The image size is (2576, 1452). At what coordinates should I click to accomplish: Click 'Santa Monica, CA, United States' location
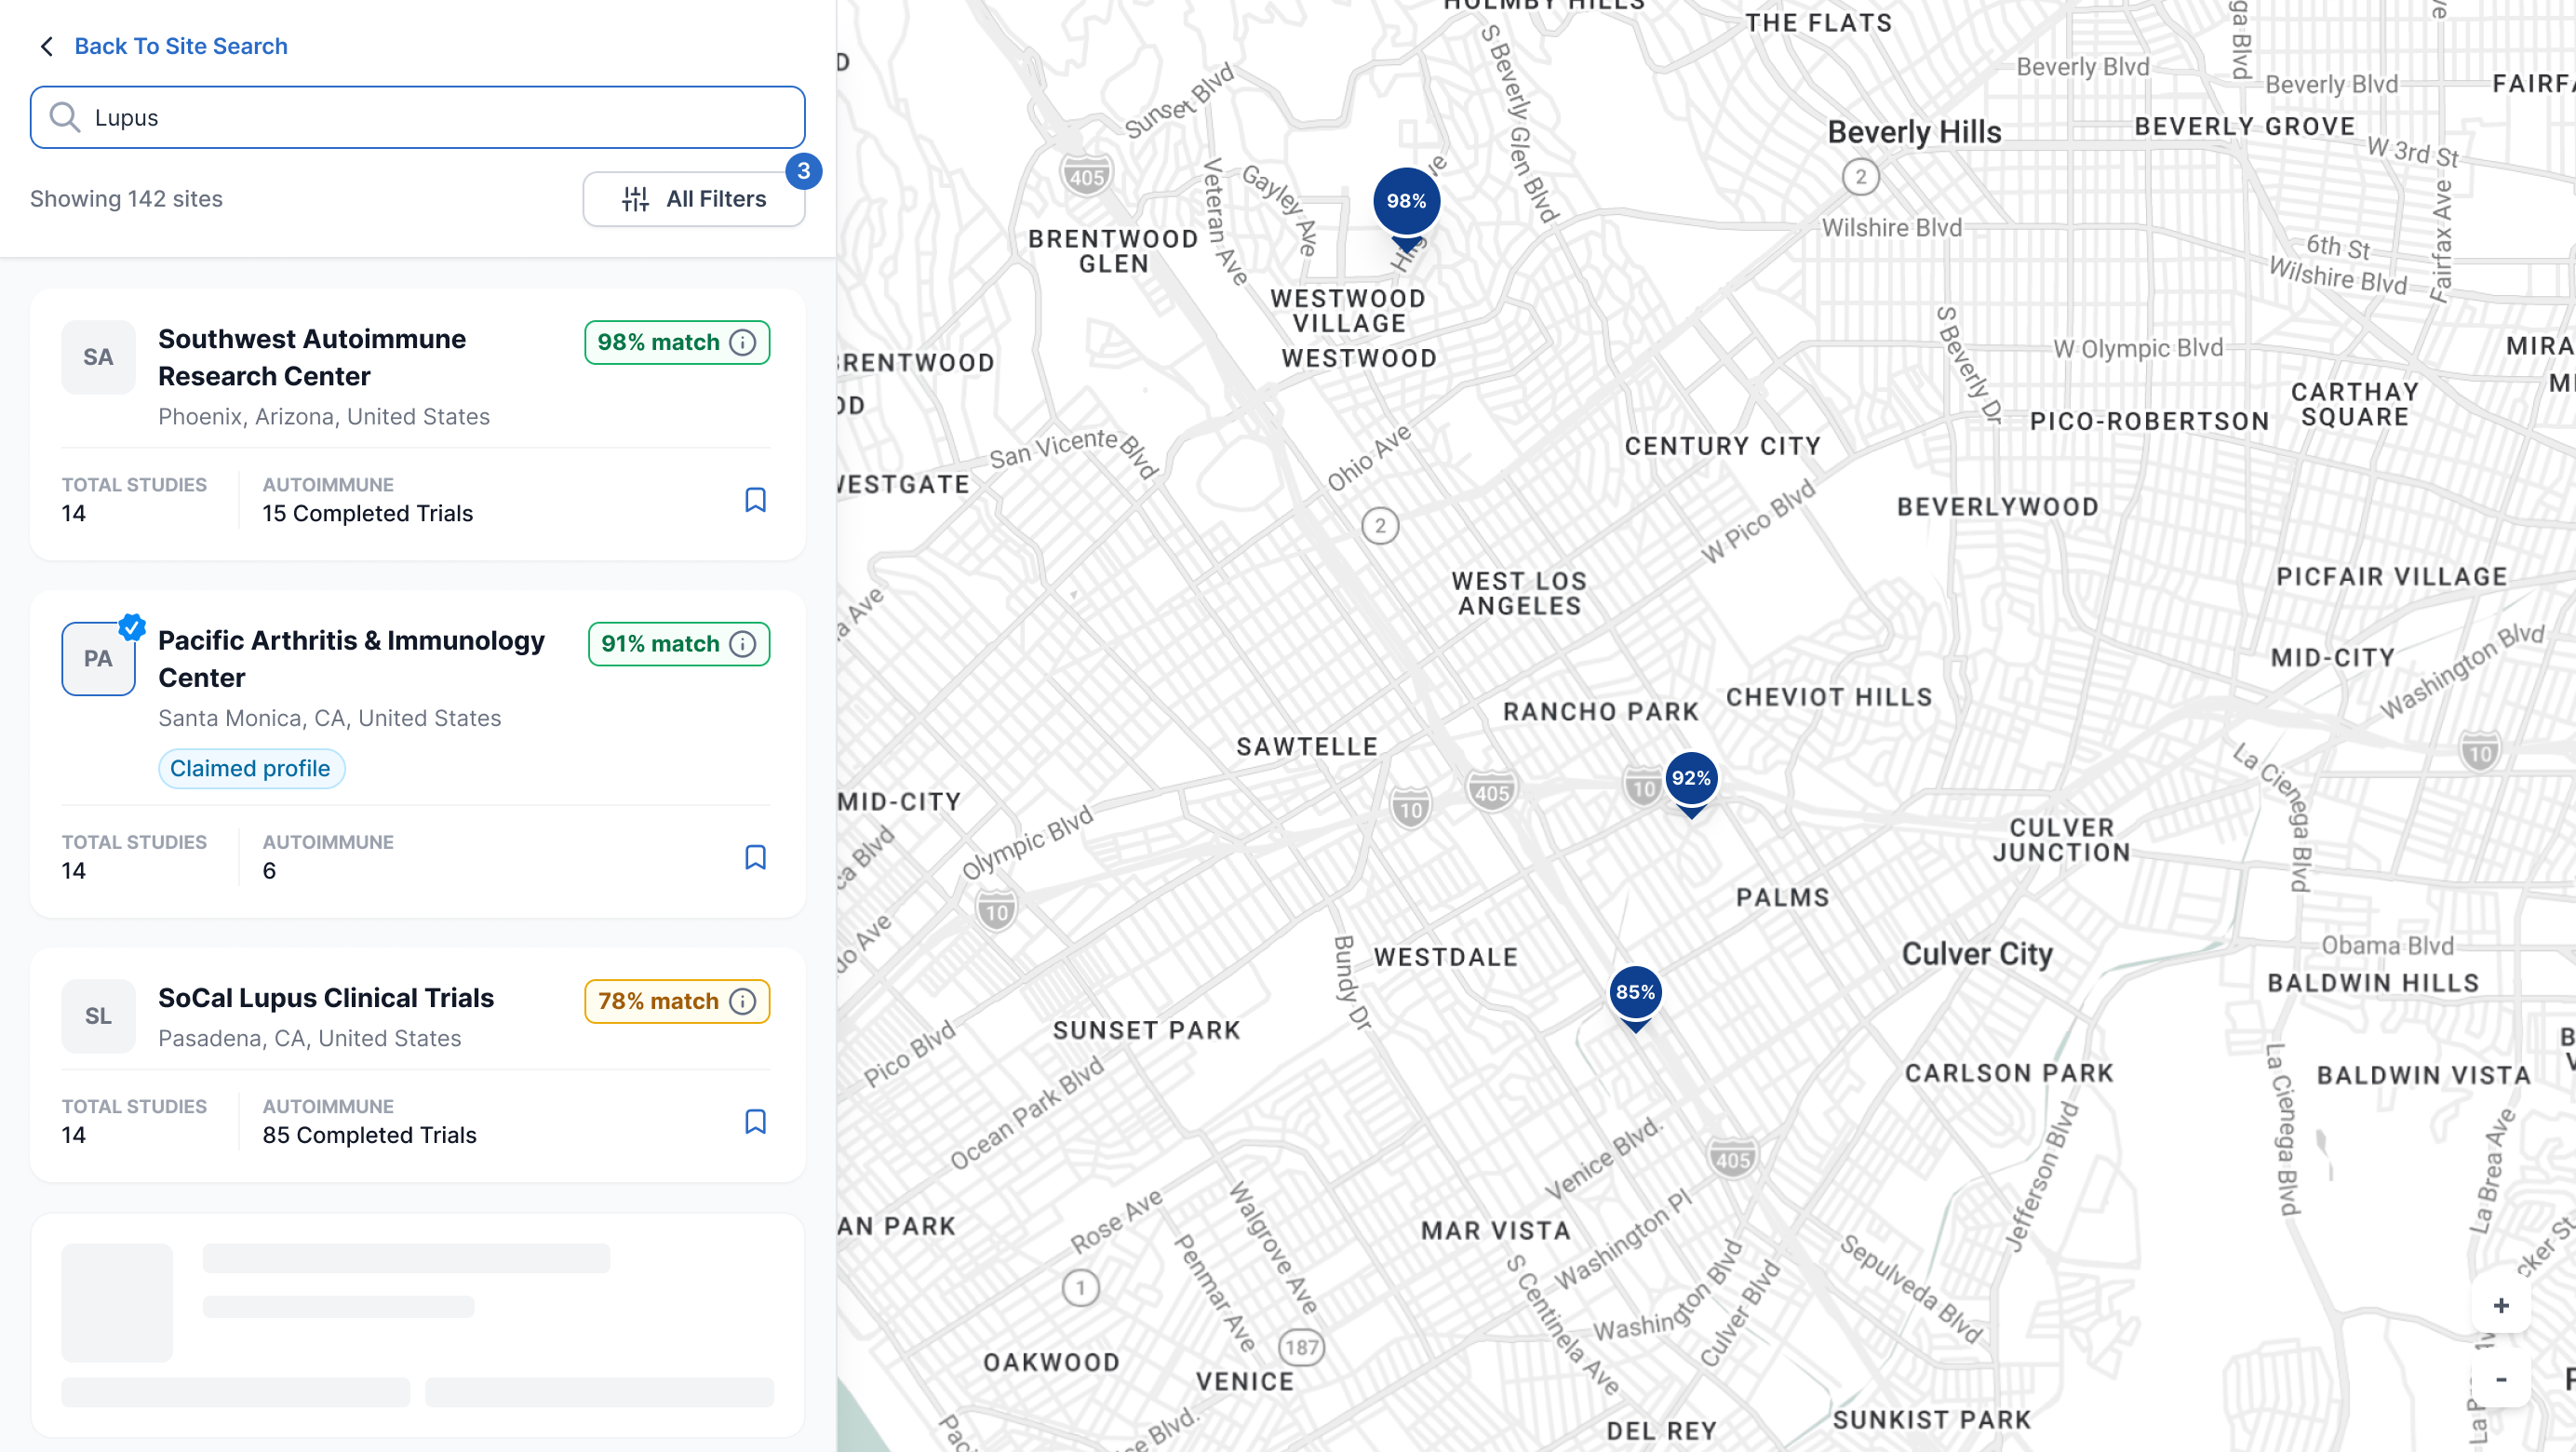click(x=330, y=719)
